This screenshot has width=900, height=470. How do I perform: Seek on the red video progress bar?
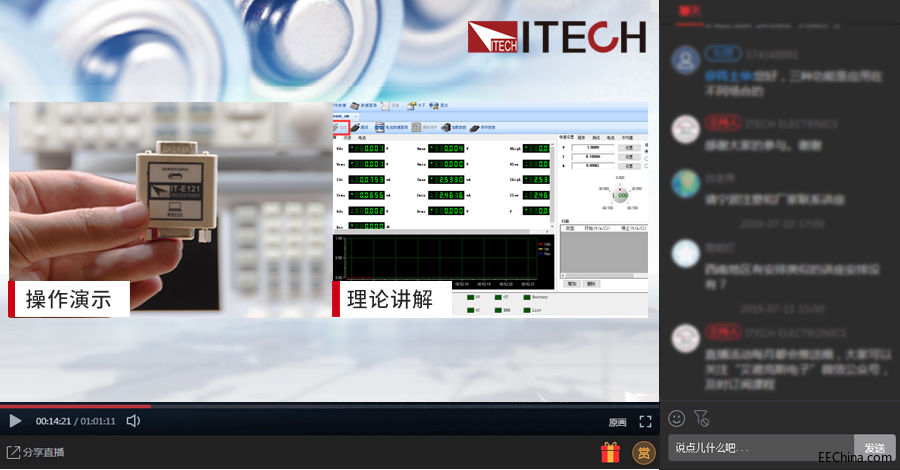75,406
